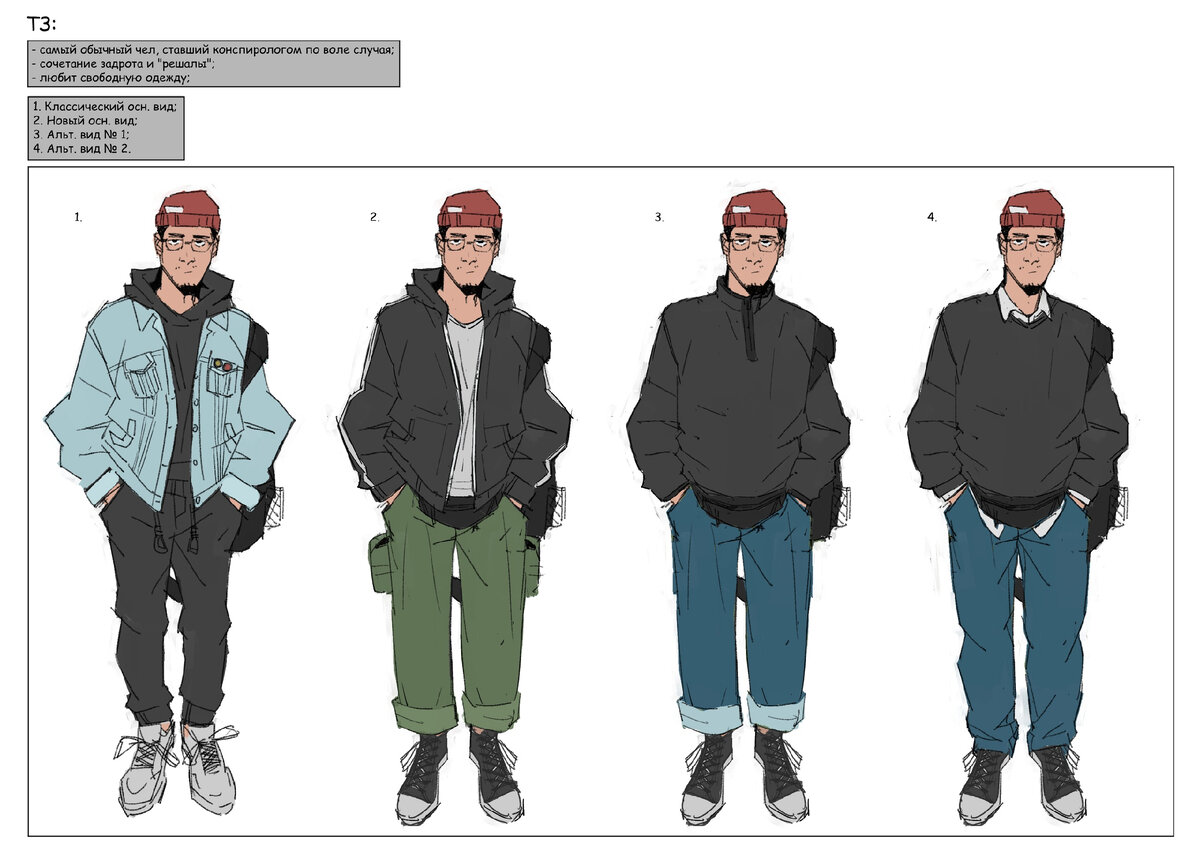Click list entry "3. Альт. вид № 1"
The image size is (1200, 867).
click(x=81, y=134)
